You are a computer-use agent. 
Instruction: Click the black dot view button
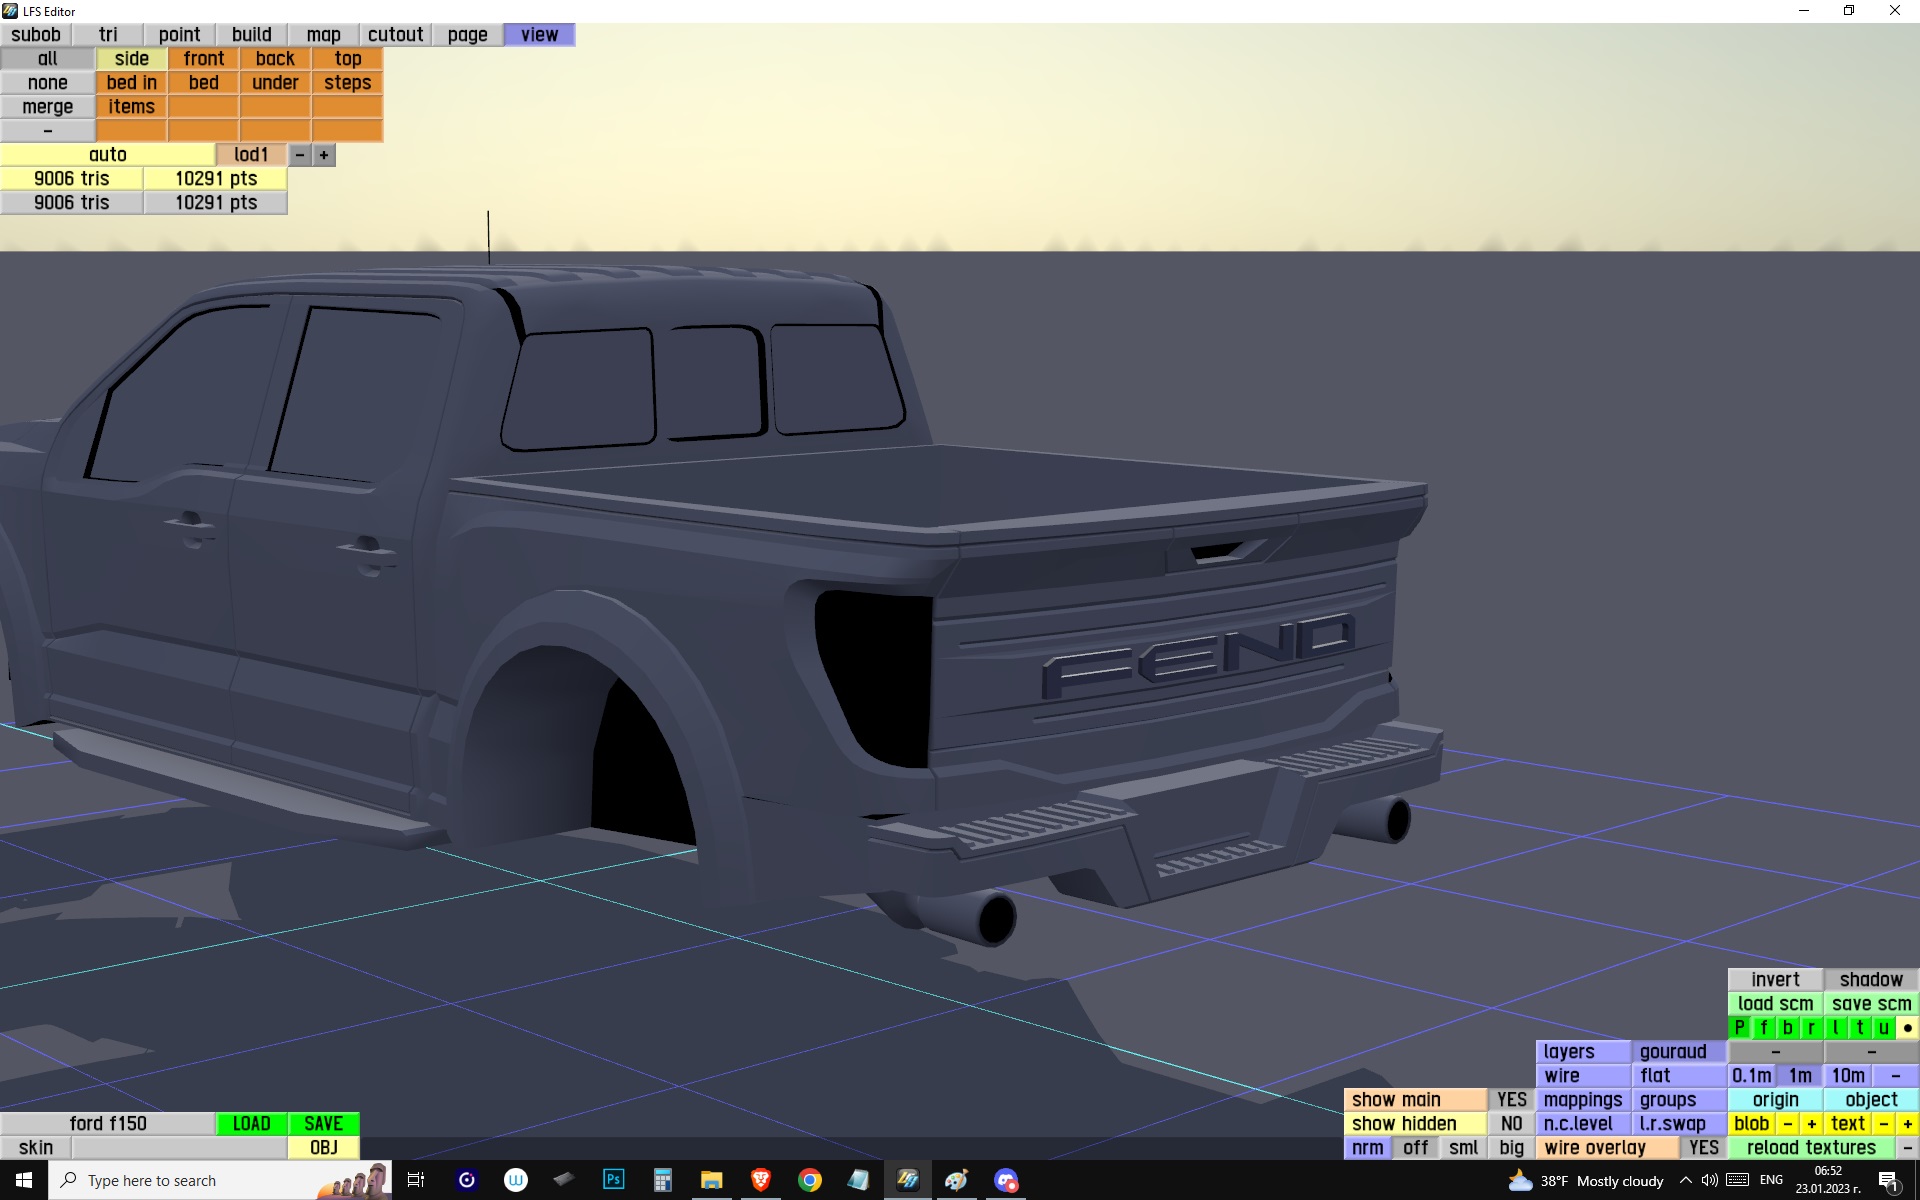point(1908,1028)
